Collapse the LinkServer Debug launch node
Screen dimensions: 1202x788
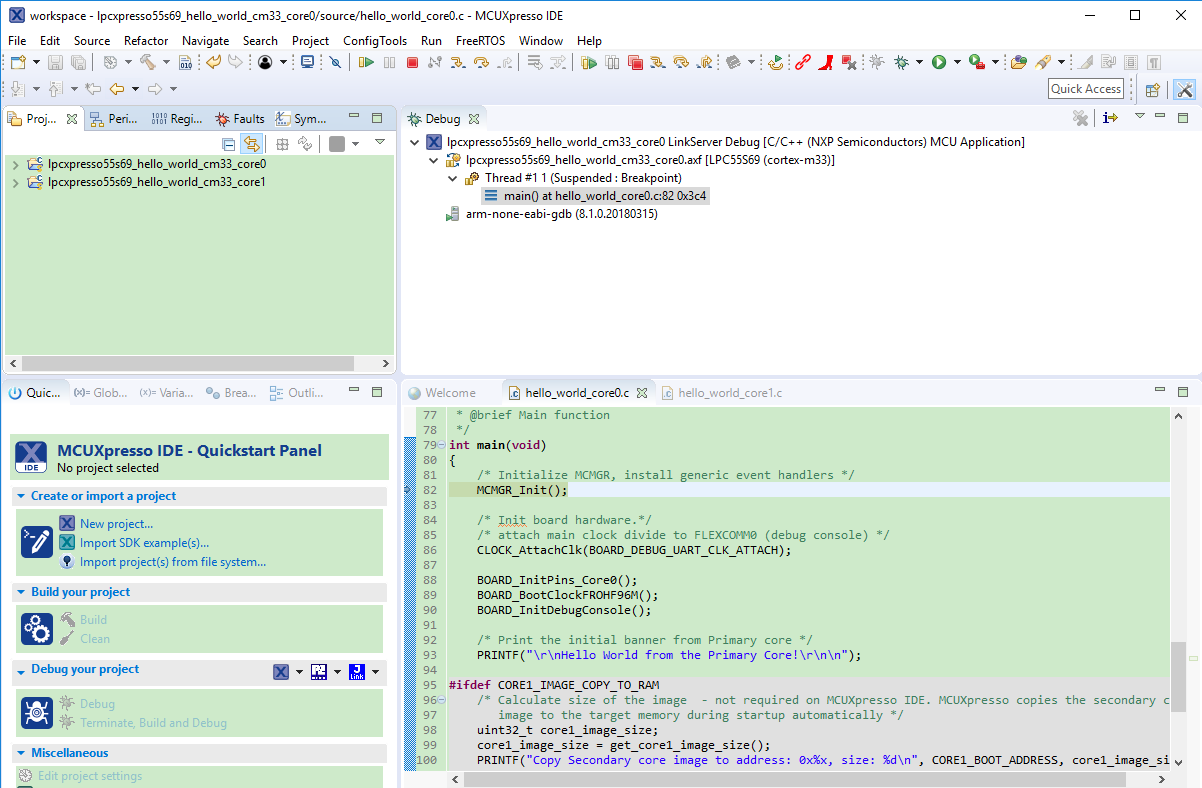pos(415,142)
